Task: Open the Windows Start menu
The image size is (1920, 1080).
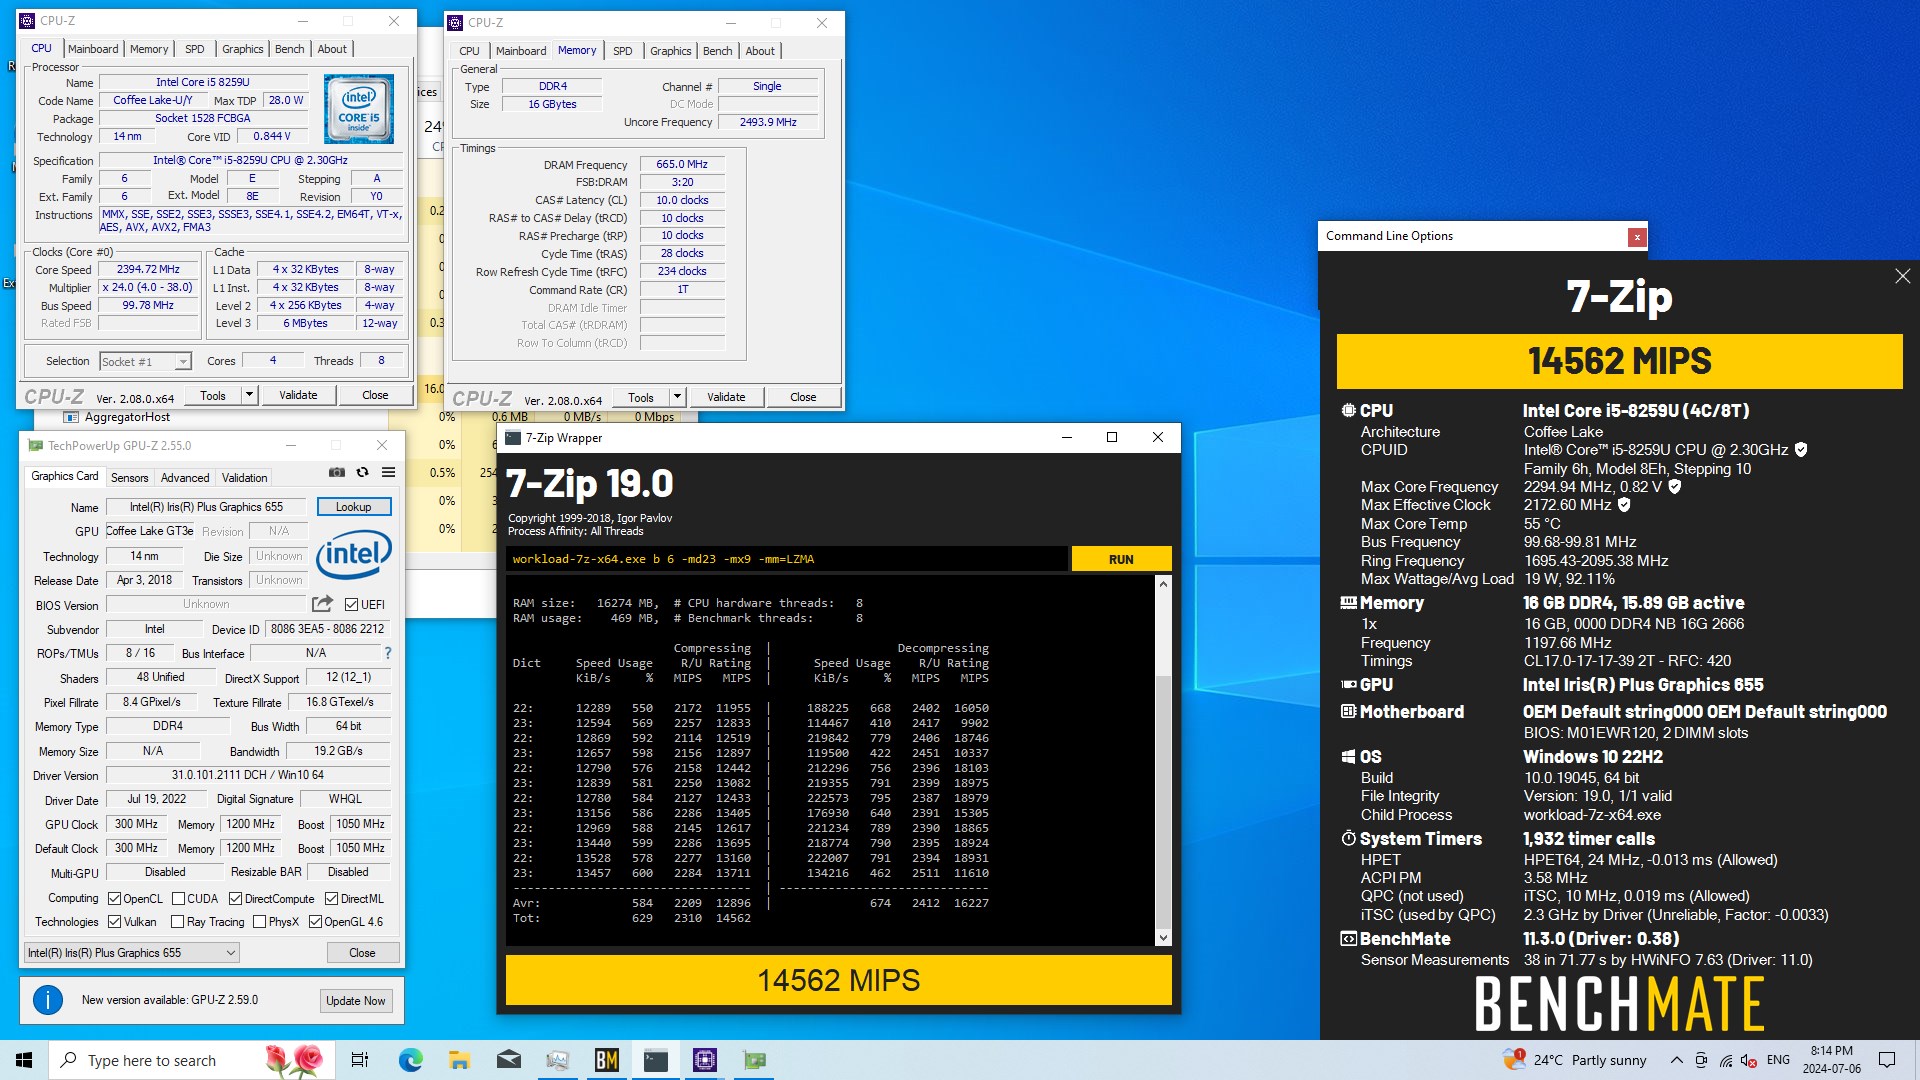Action: 24,1060
